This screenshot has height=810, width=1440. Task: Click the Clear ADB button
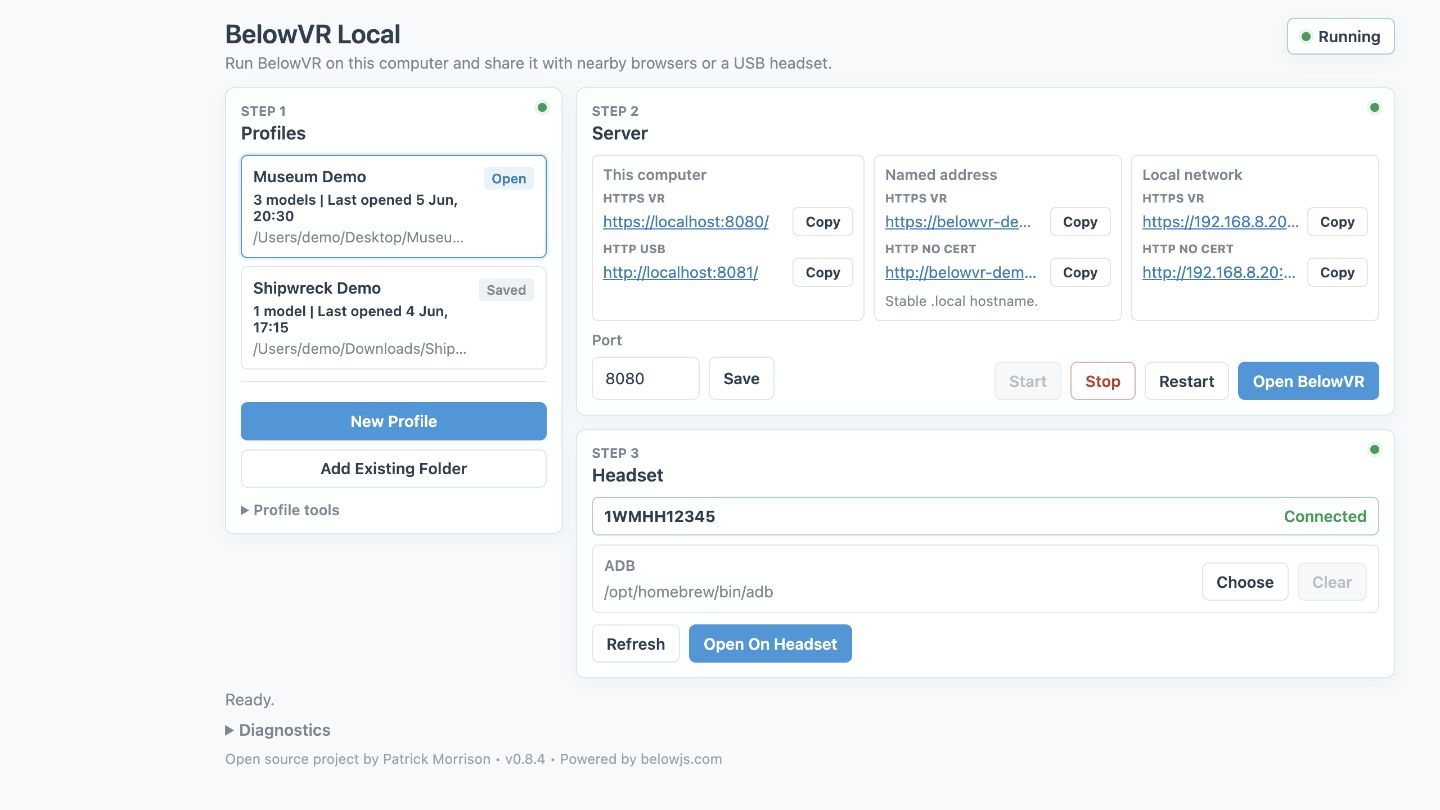[x=1331, y=582]
